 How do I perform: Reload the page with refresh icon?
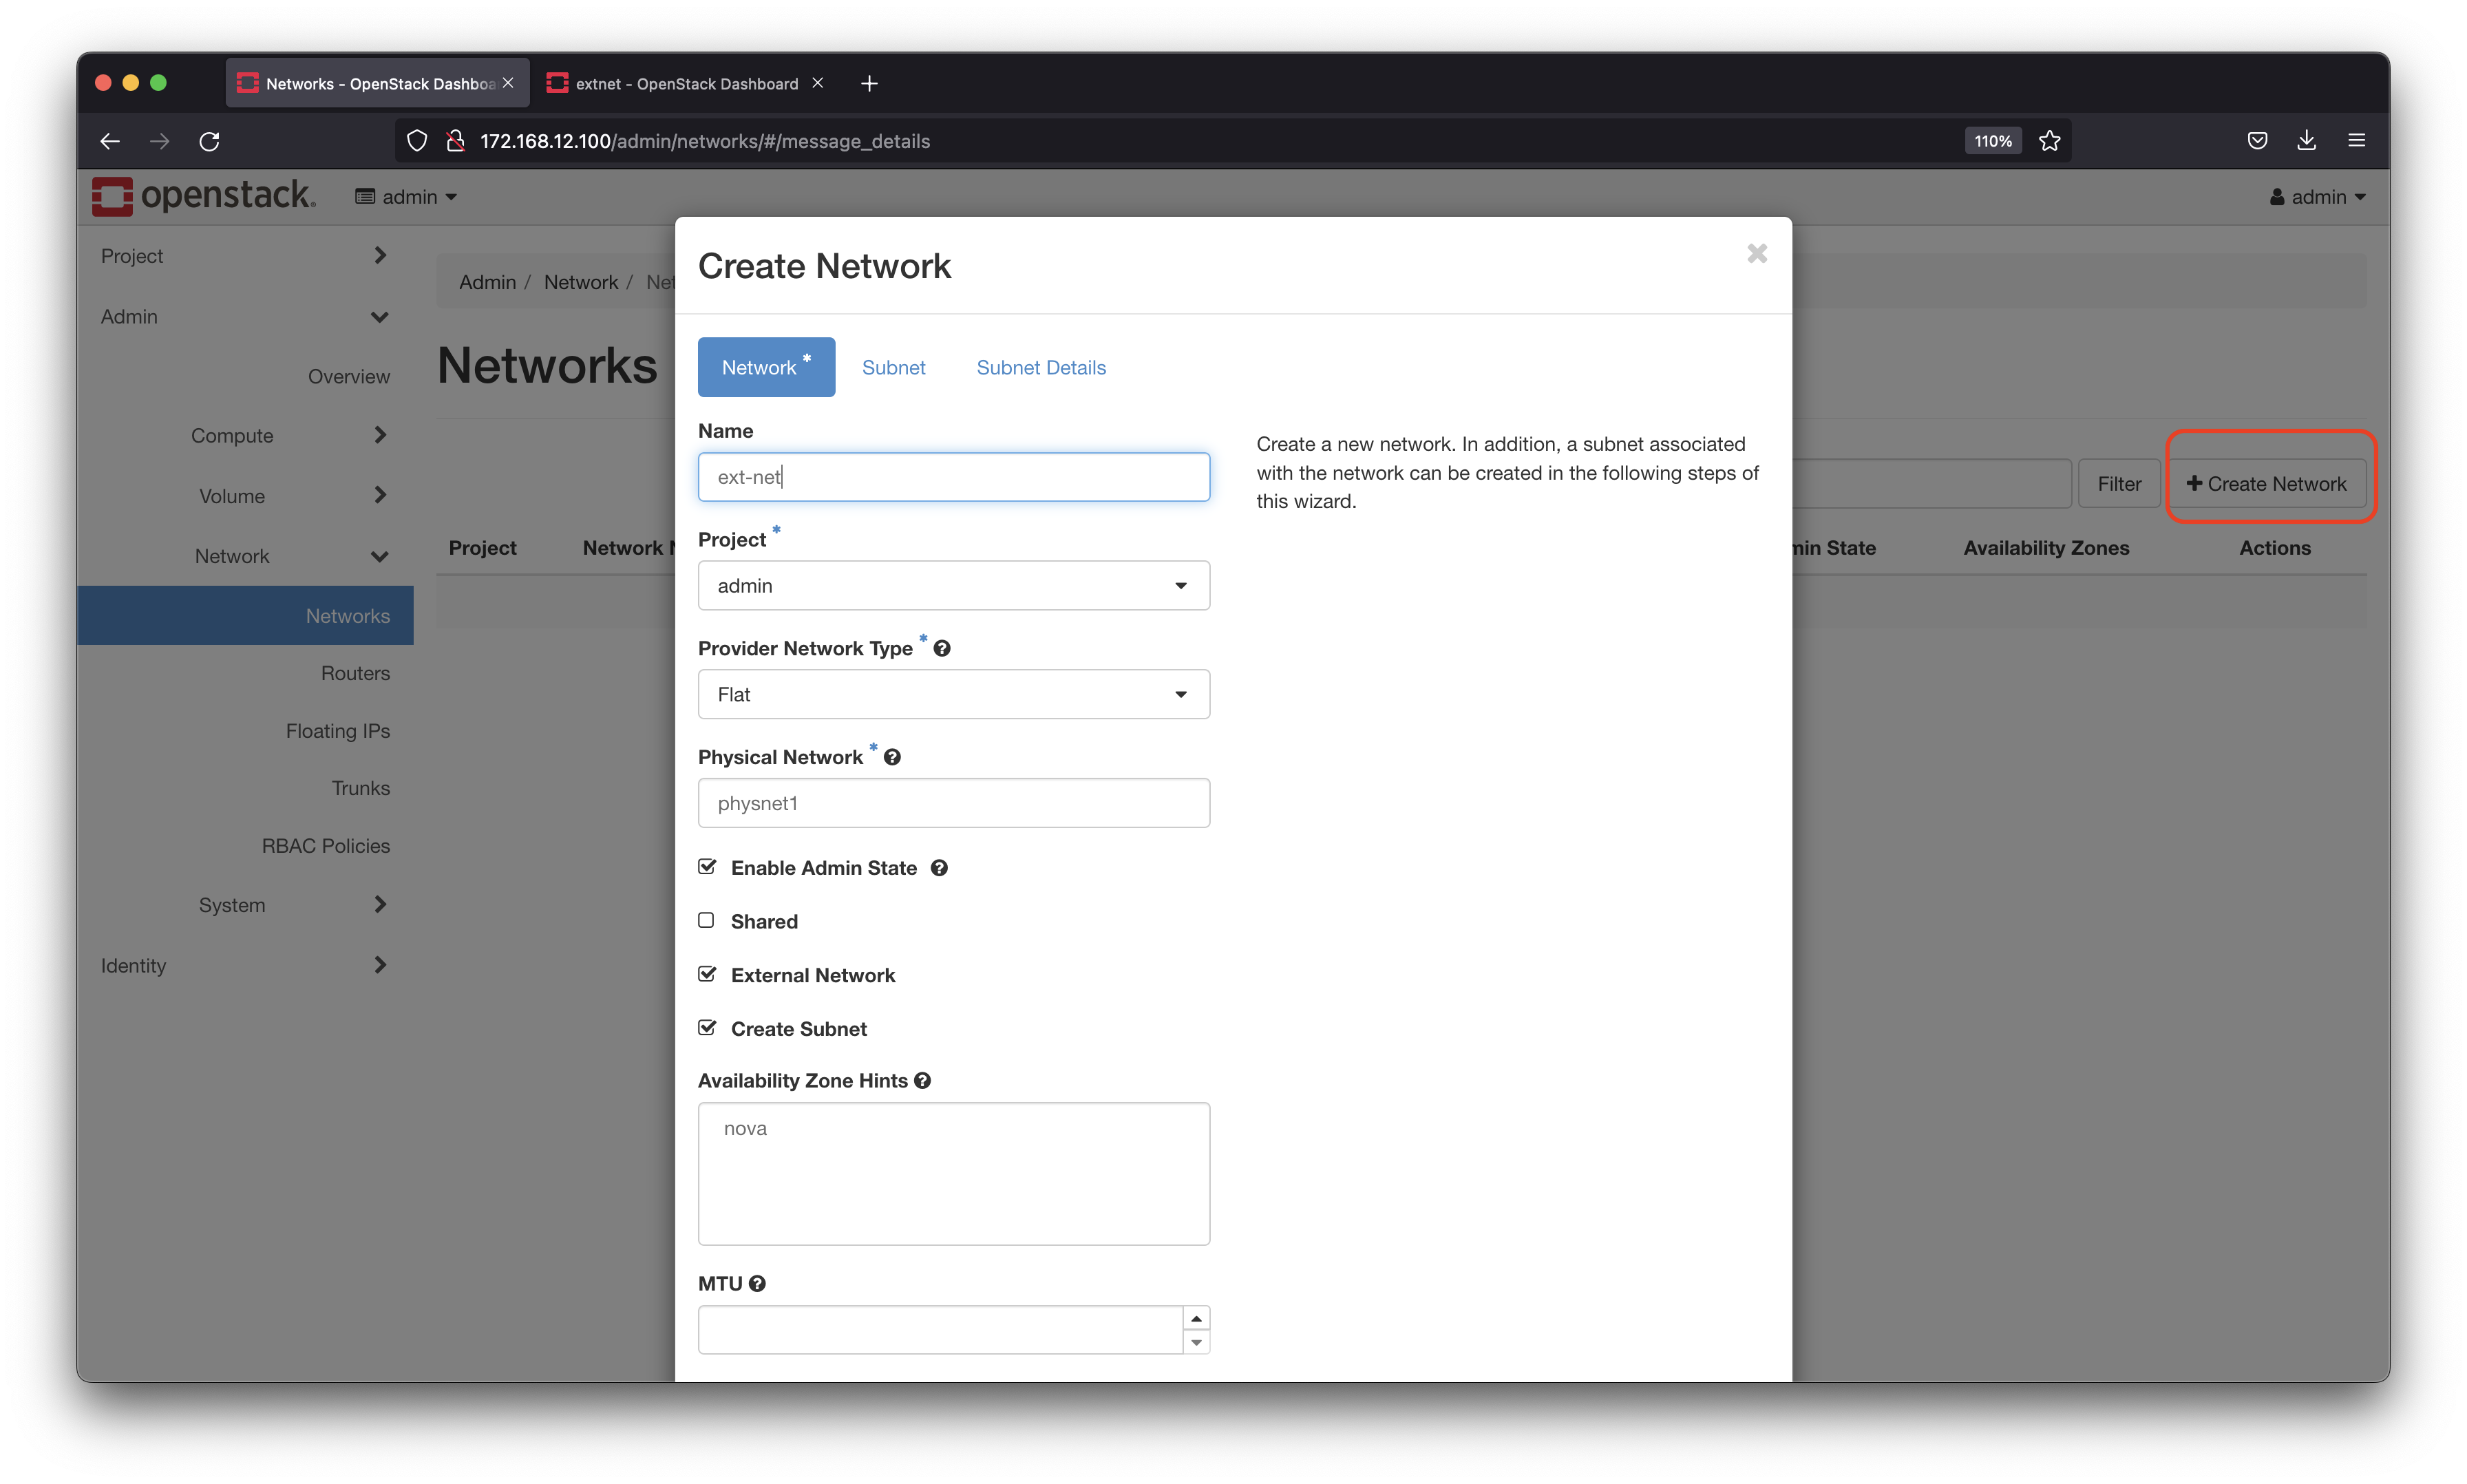[209, 141]
